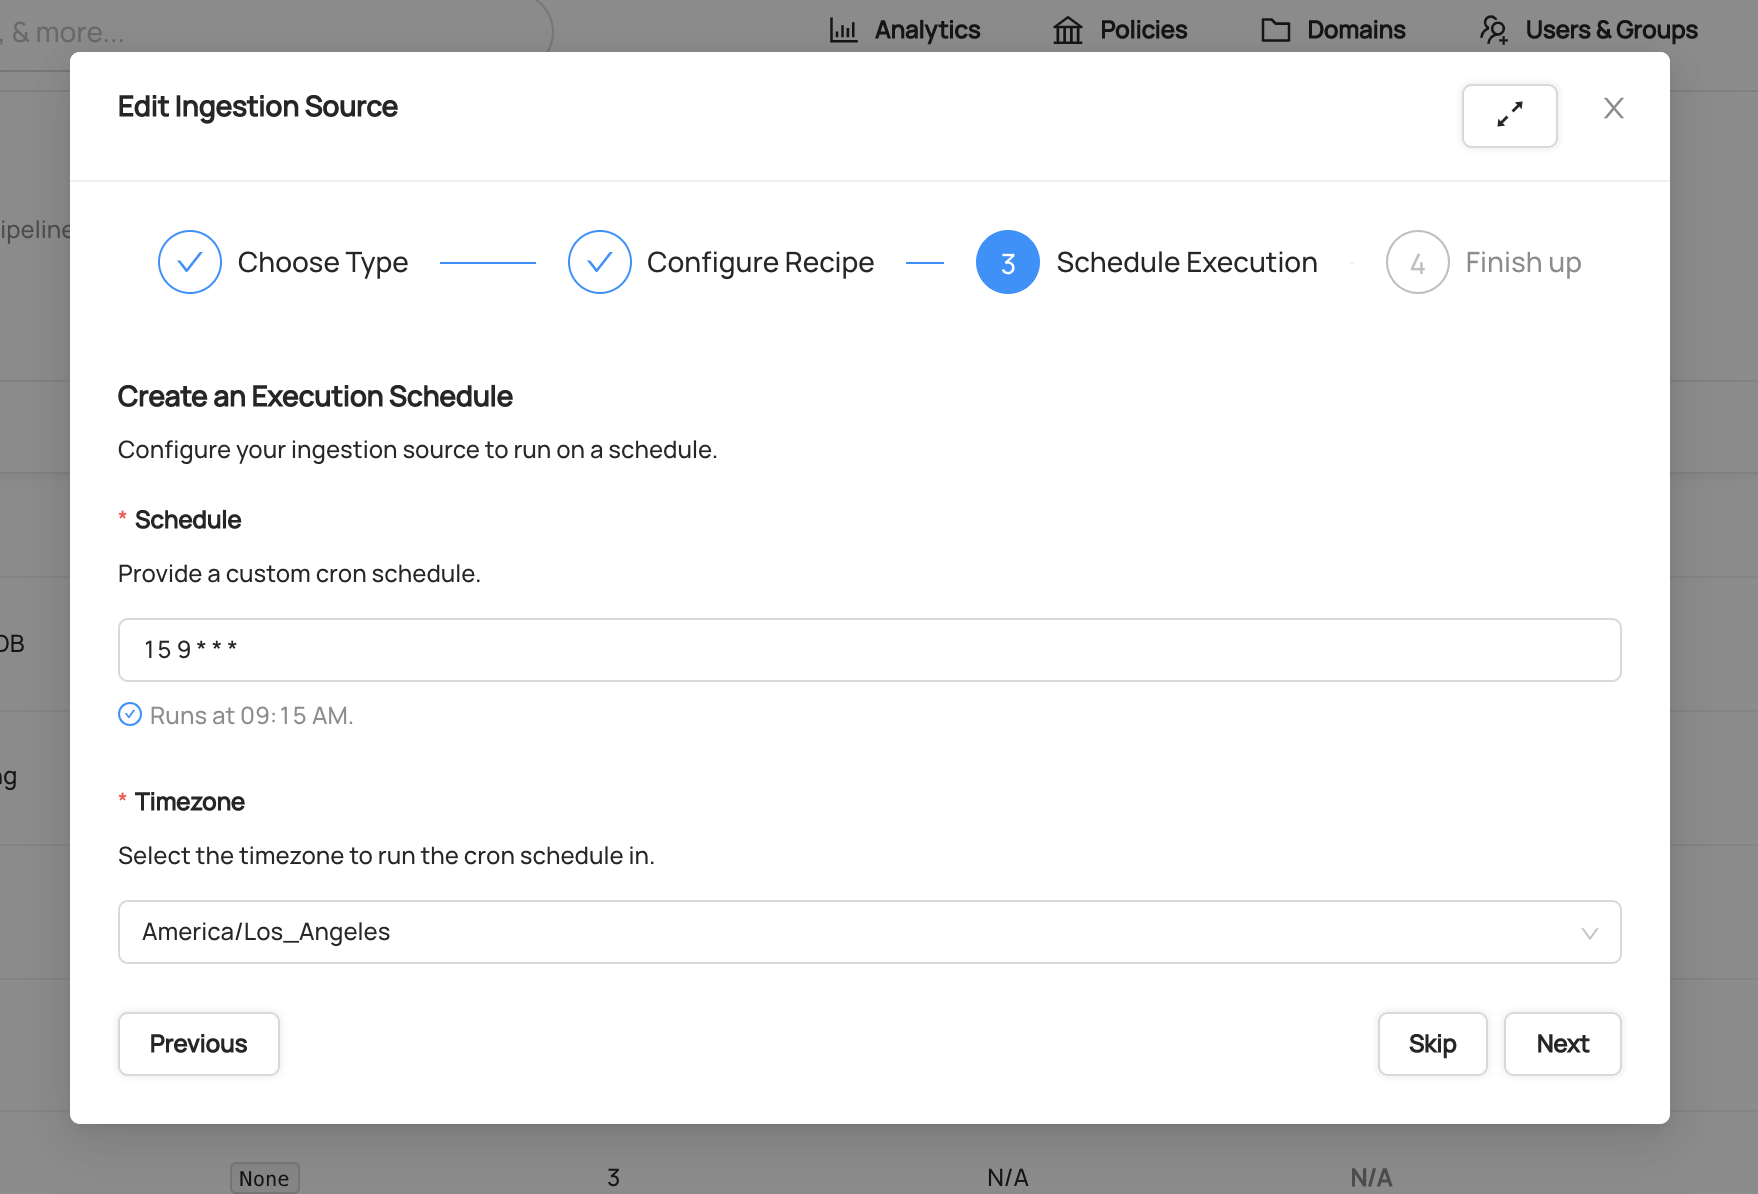Click the cron schedule input field
The width and height of the screenshot is (1758, 1194).
(x=868, y=650)
